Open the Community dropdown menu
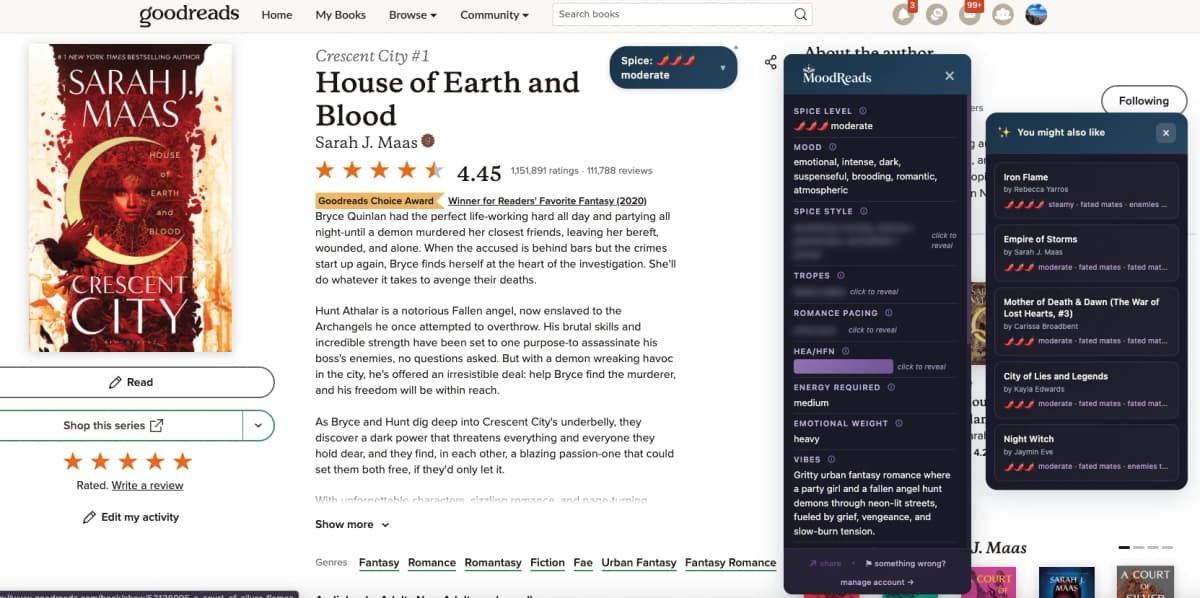 tap(493, 14)
